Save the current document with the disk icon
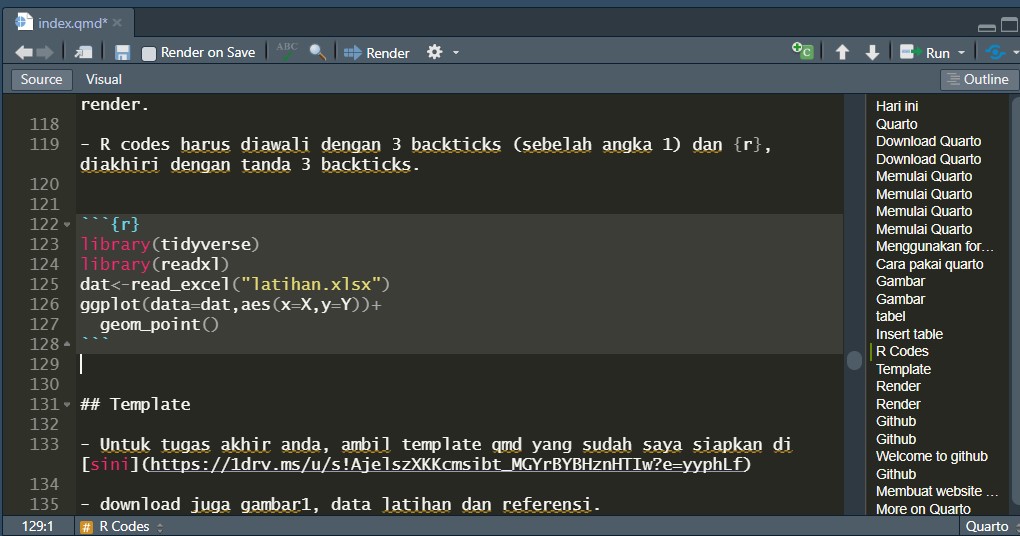Screen dimensions: 1020x536 122,52
